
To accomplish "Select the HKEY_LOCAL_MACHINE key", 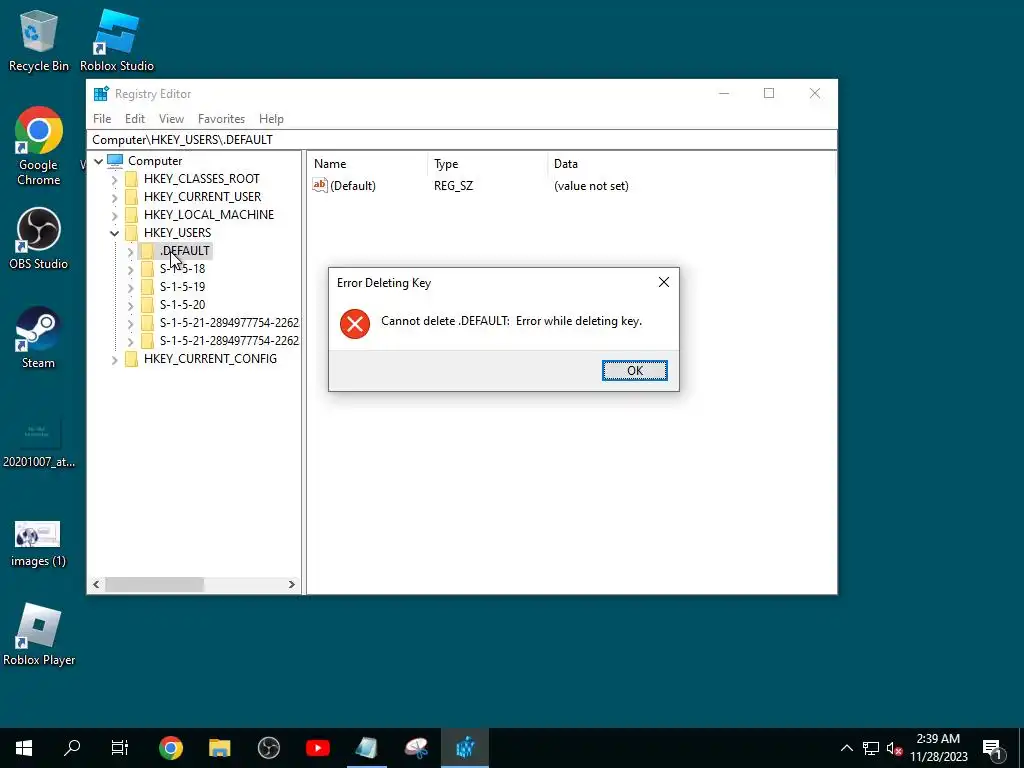I will (x=209, y=215).
